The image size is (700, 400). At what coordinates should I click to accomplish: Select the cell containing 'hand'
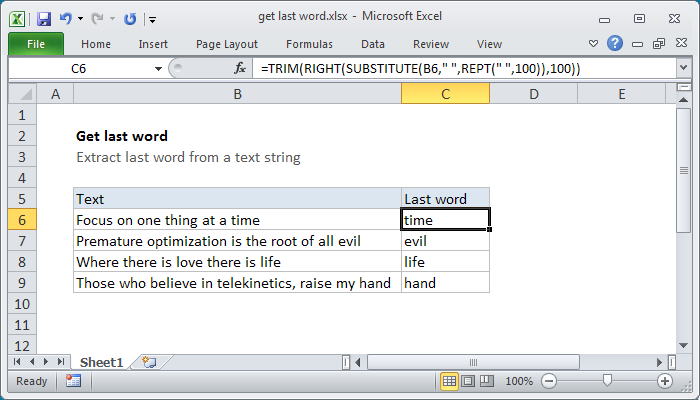click(445, 283)
